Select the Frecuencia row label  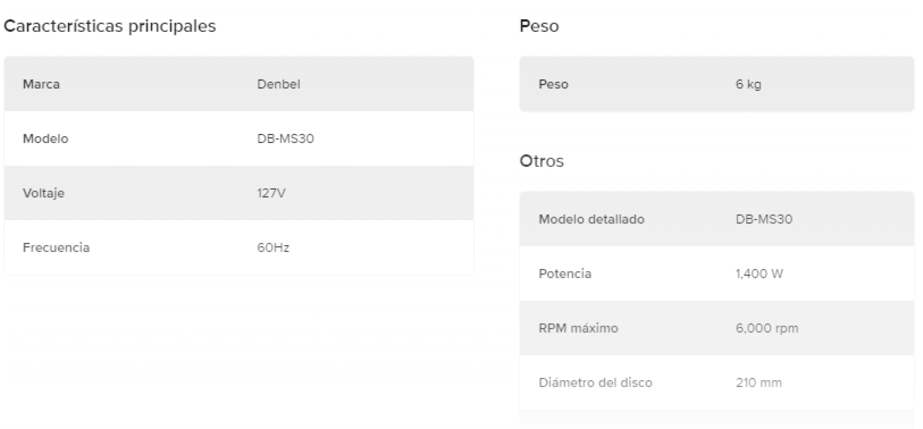pos(56,247)
